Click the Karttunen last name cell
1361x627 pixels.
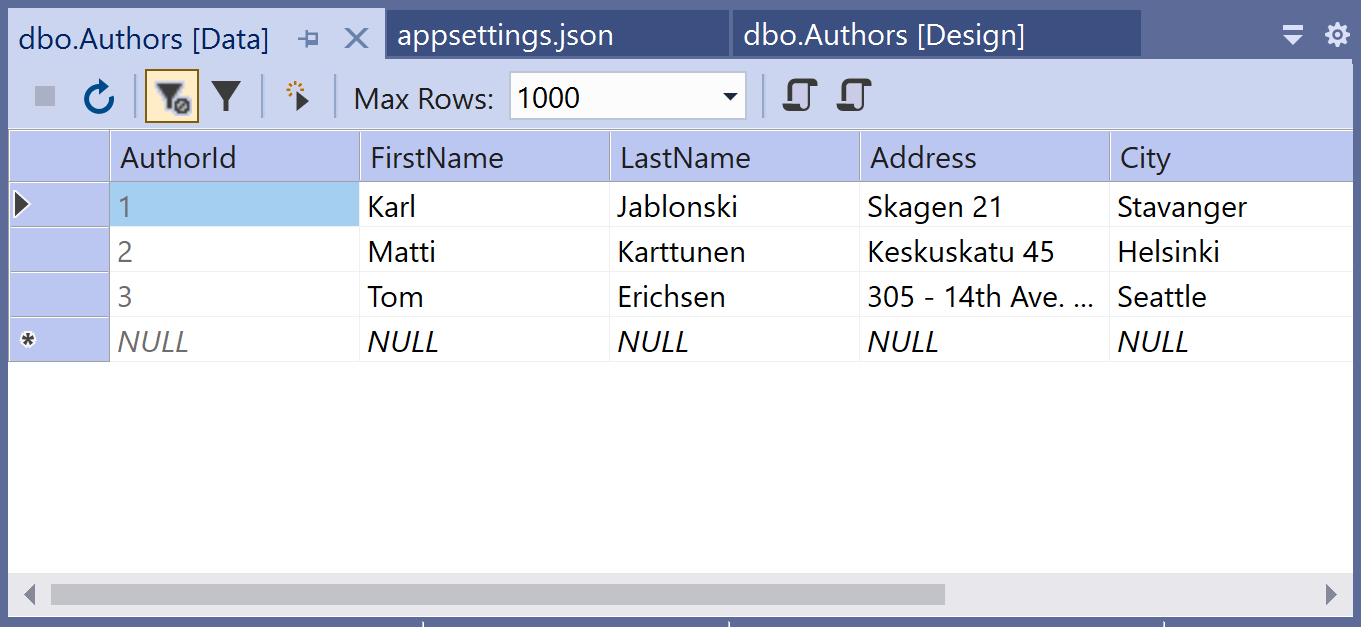[x=735, y=250]
